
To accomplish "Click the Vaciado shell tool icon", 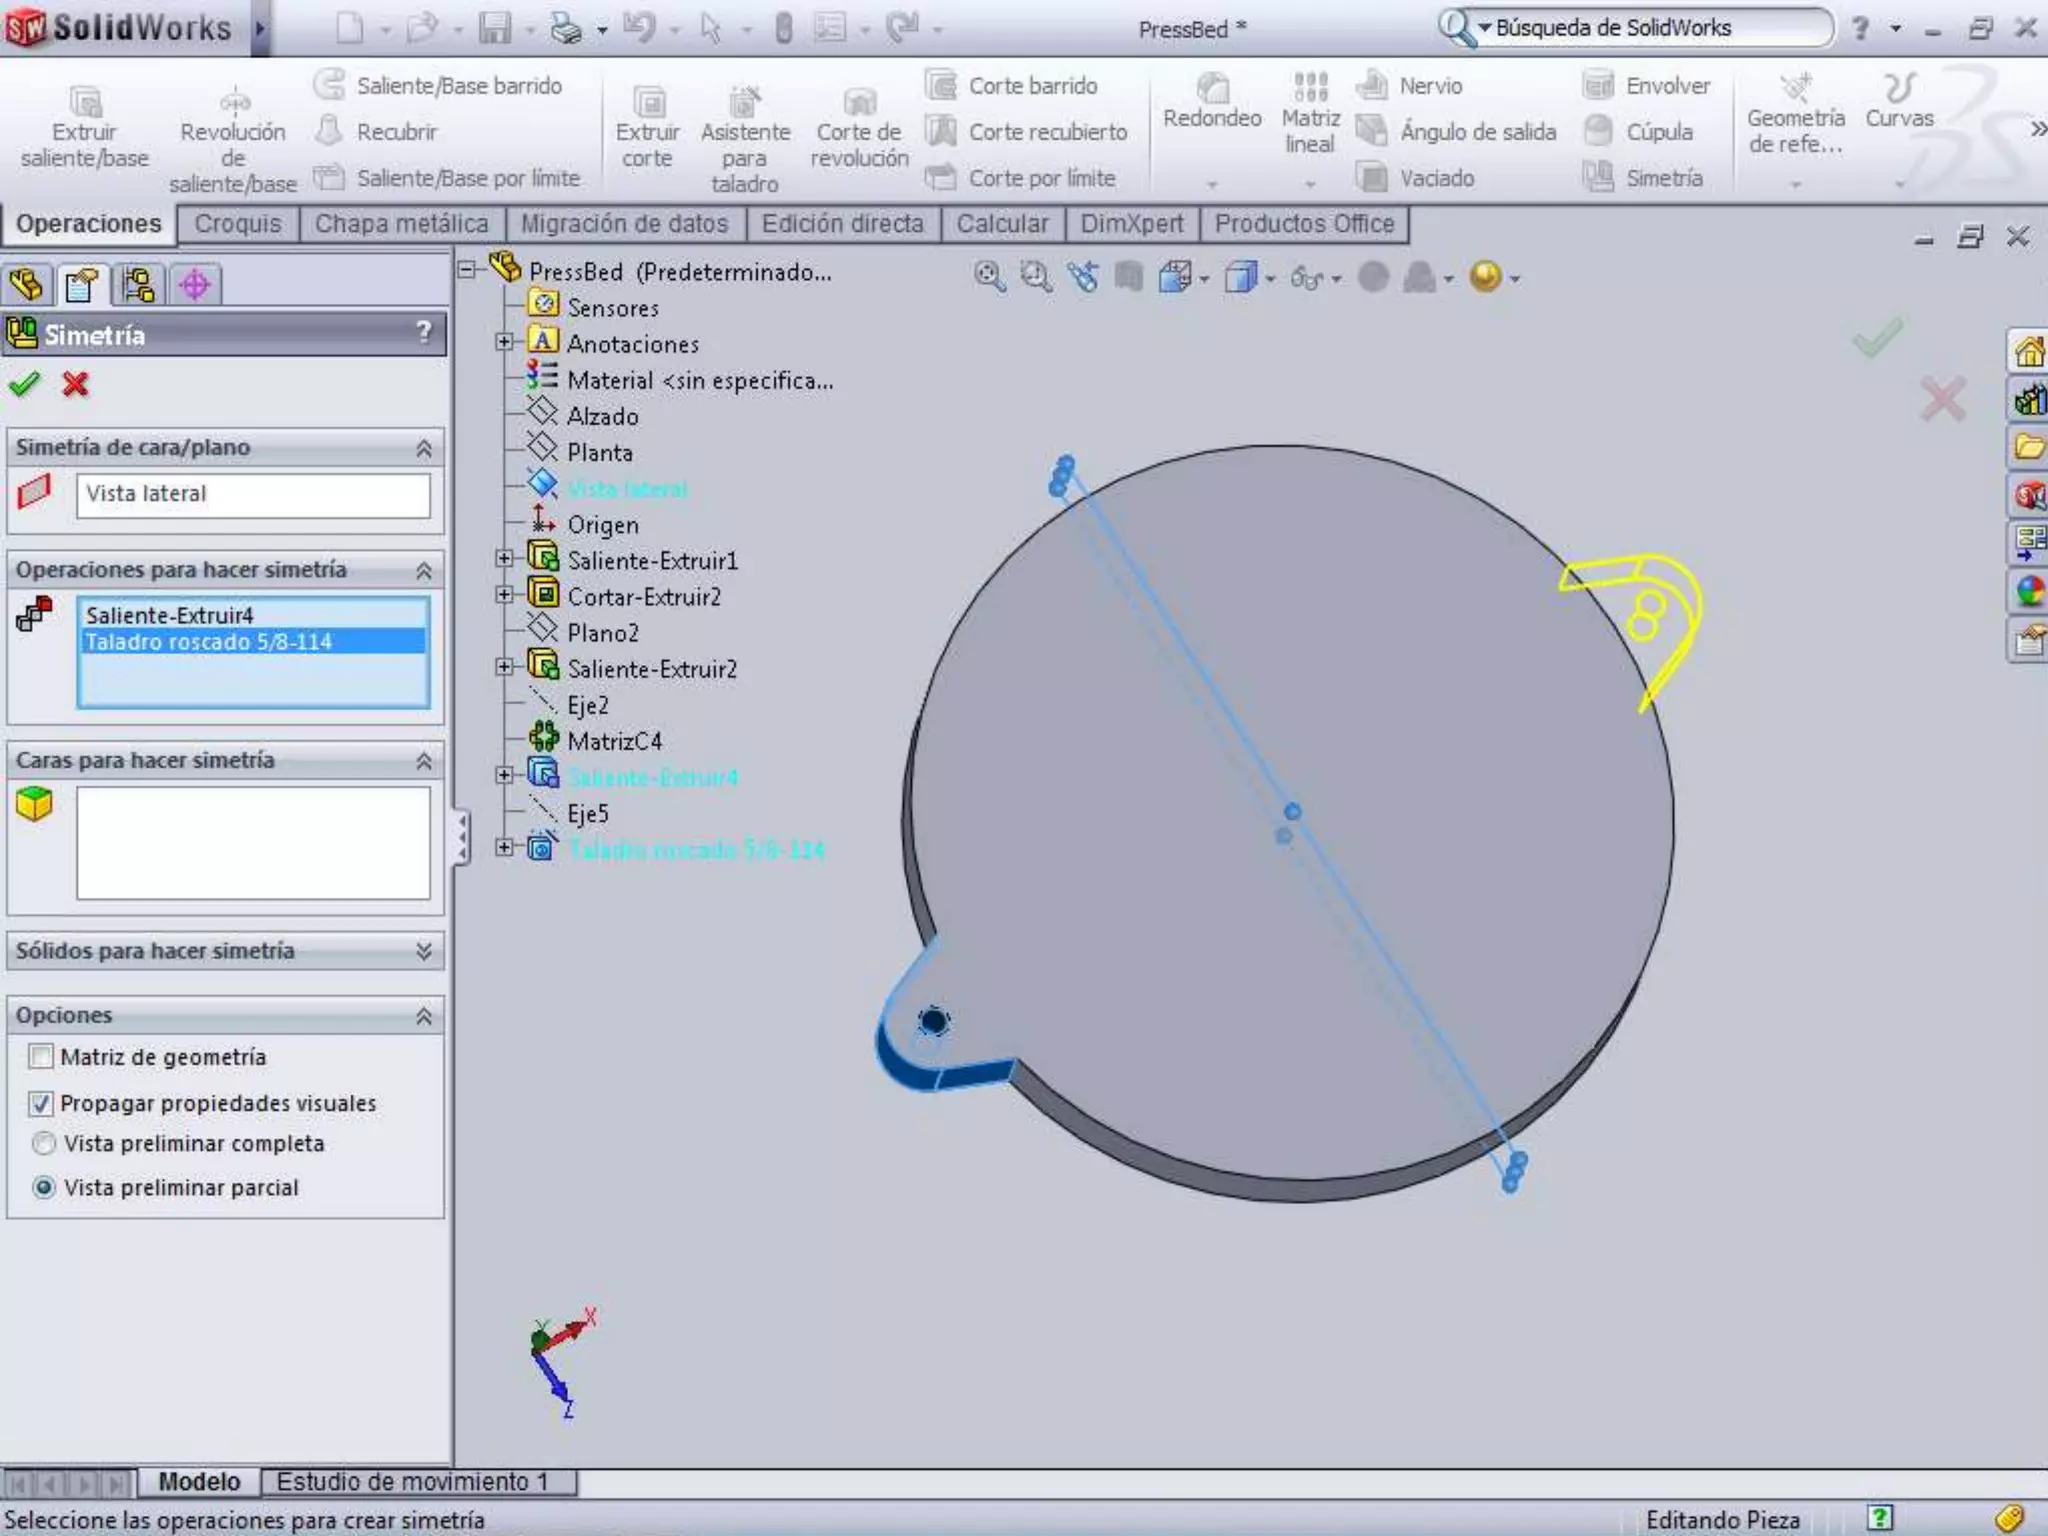I will [x=1374, y=178].
